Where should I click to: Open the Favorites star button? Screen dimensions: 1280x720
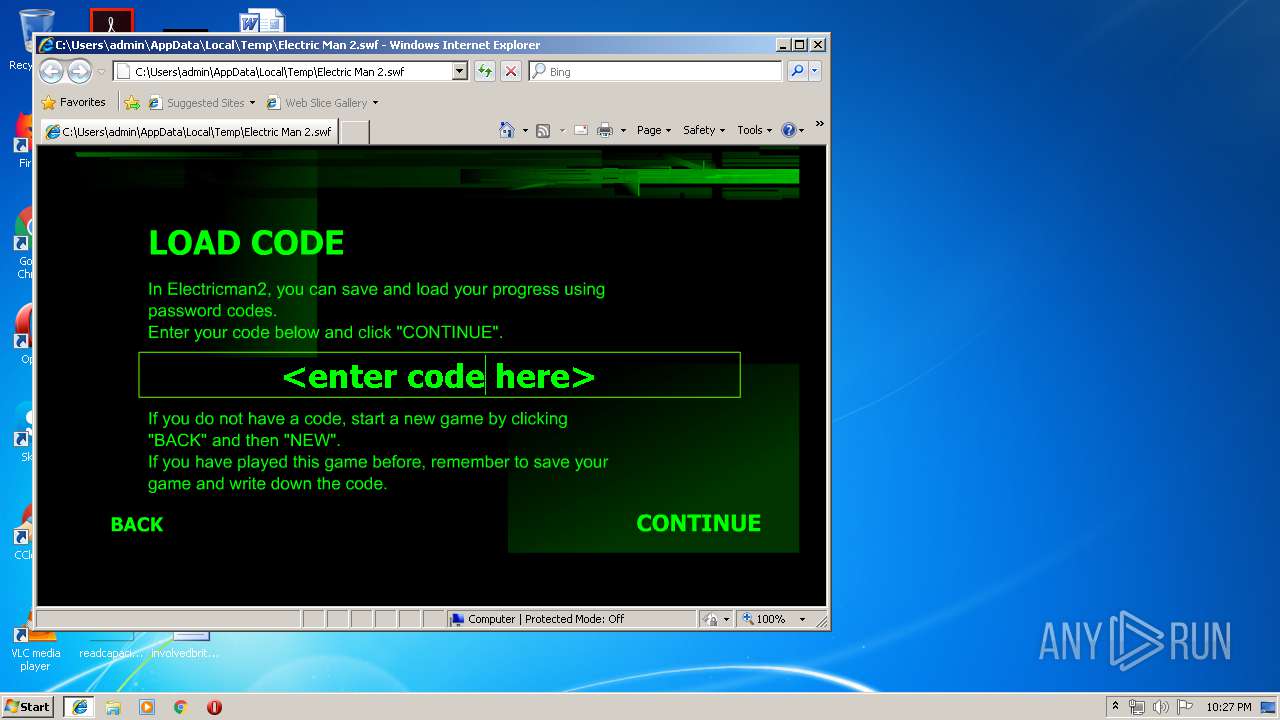coord(73,102)
